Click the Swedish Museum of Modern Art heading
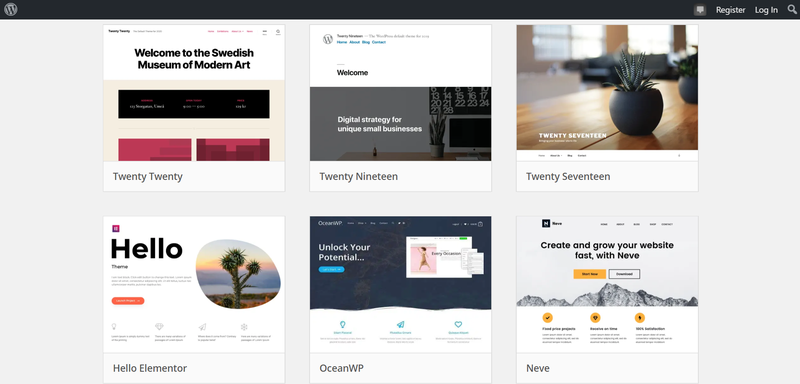 (x=194, y=59)
